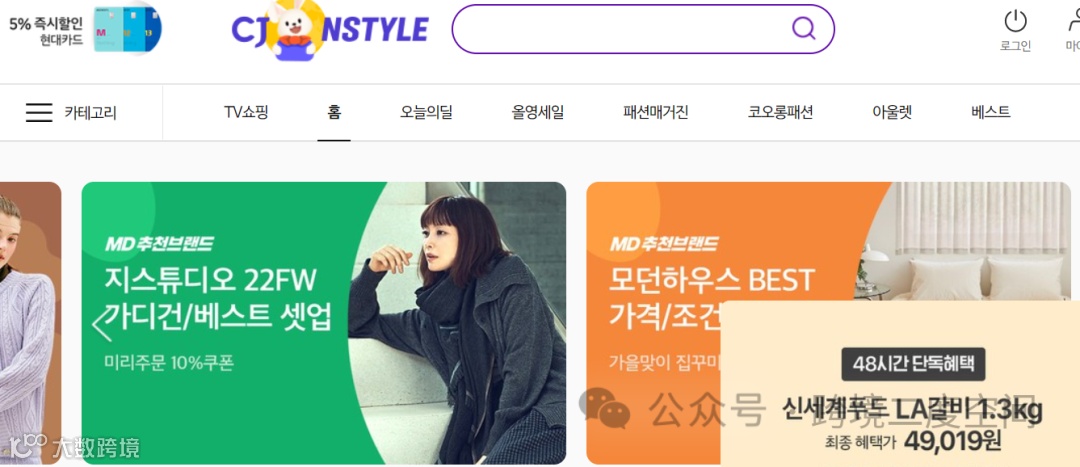
Task: Open 올영세일 menu item
Action: (538, 113)
